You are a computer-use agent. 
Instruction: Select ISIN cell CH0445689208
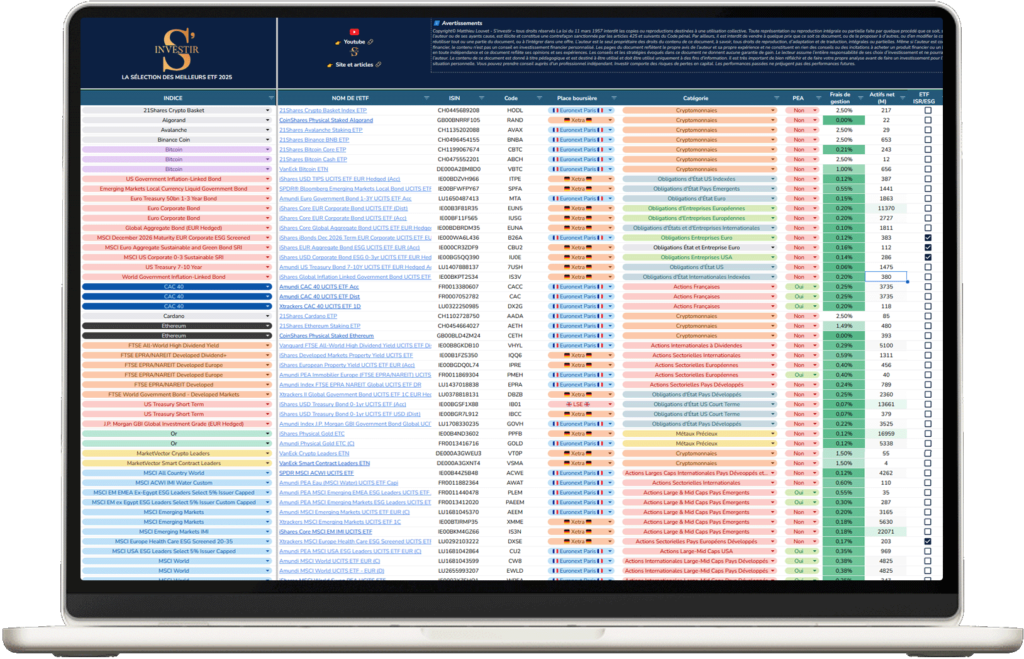coord(458,110)
